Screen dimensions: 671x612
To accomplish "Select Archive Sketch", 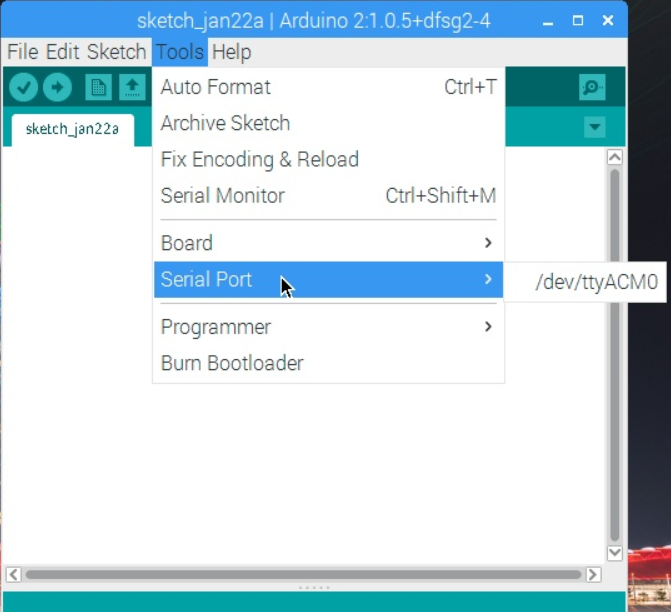I will [x=329, y=123].
